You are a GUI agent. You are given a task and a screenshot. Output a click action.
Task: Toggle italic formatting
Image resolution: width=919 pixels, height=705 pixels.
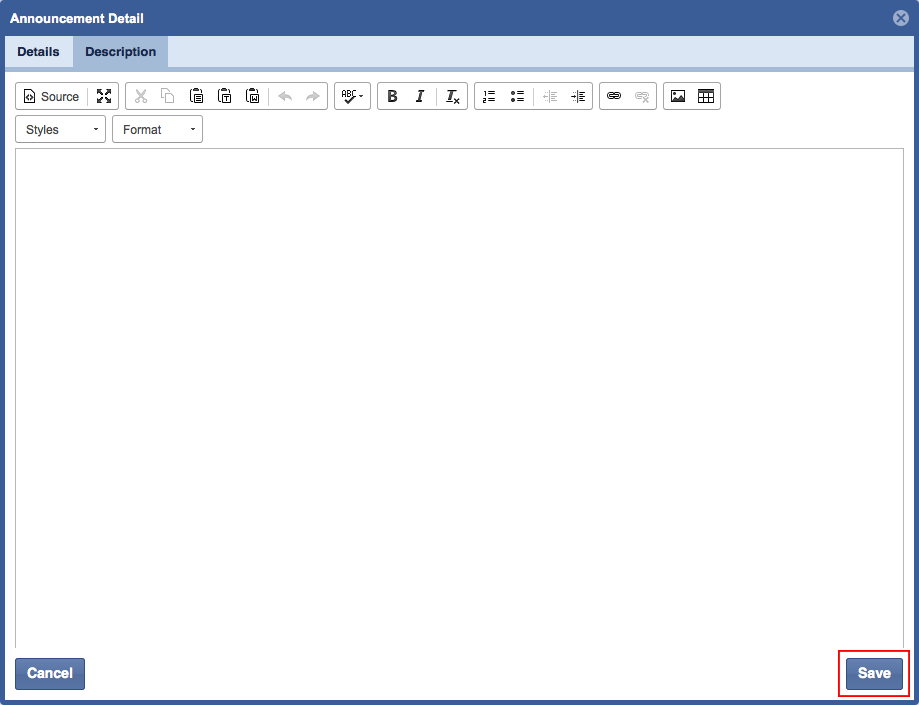pos(420,97)
